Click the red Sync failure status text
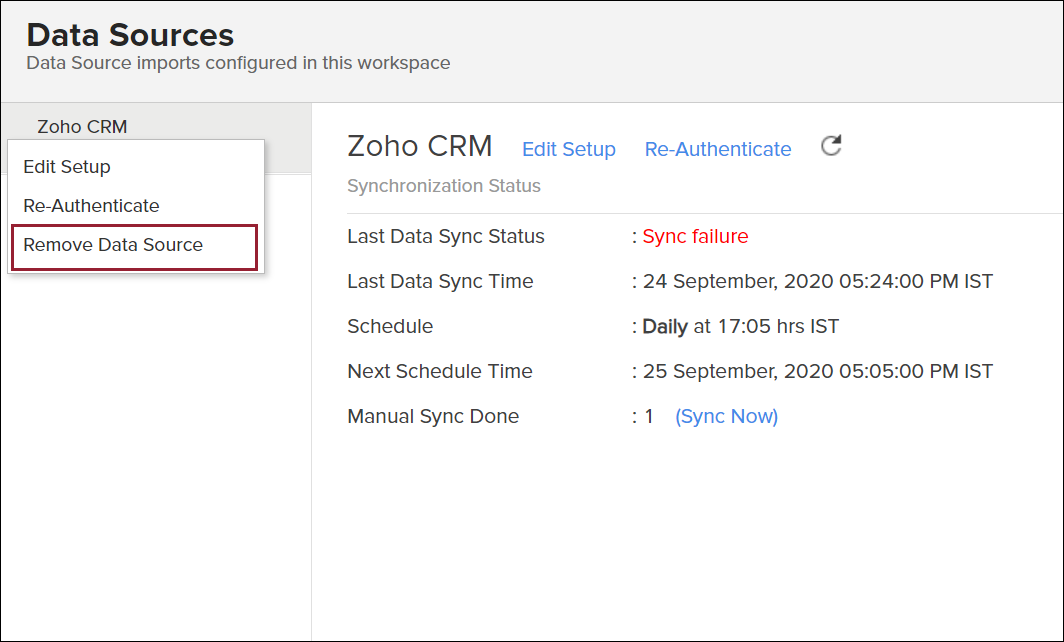Viewport: 1064px width, 642px height. tap(695, 237)
